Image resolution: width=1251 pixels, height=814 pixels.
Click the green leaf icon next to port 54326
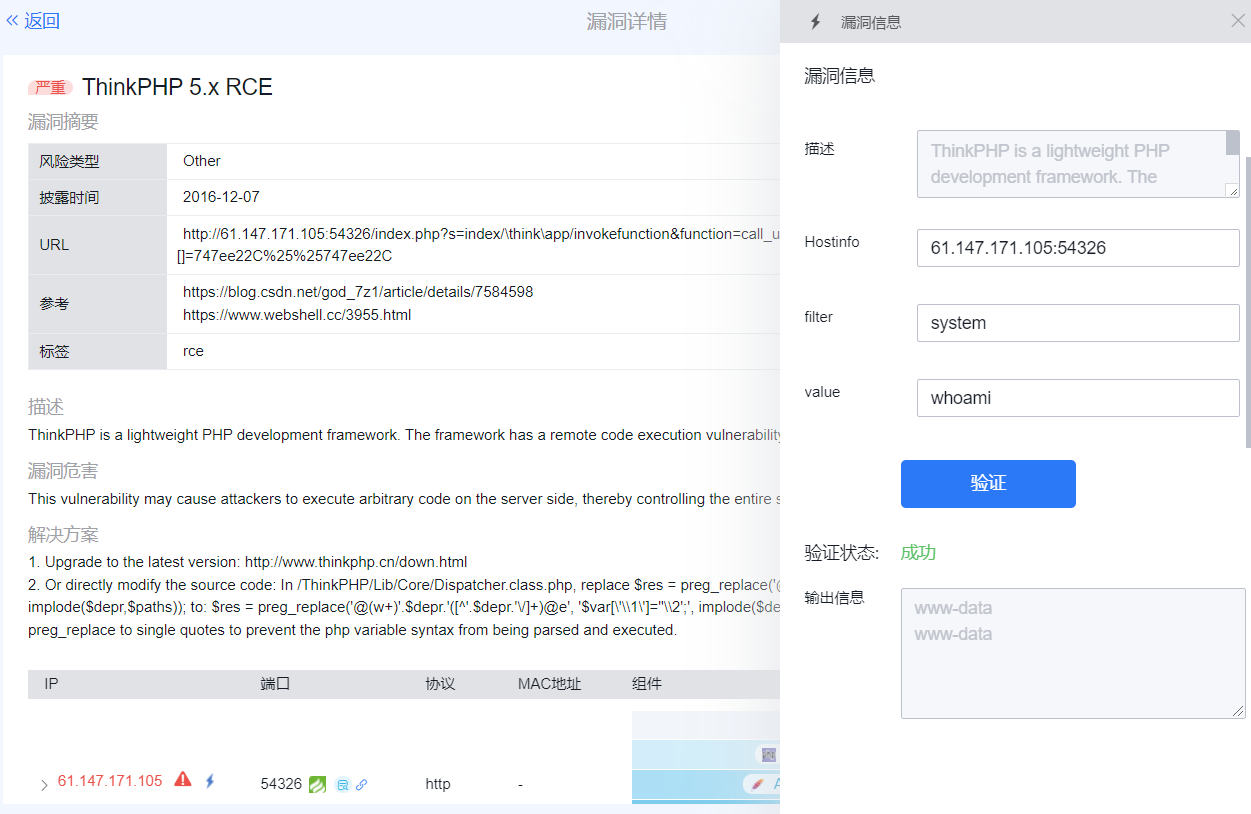pos(317,784)
